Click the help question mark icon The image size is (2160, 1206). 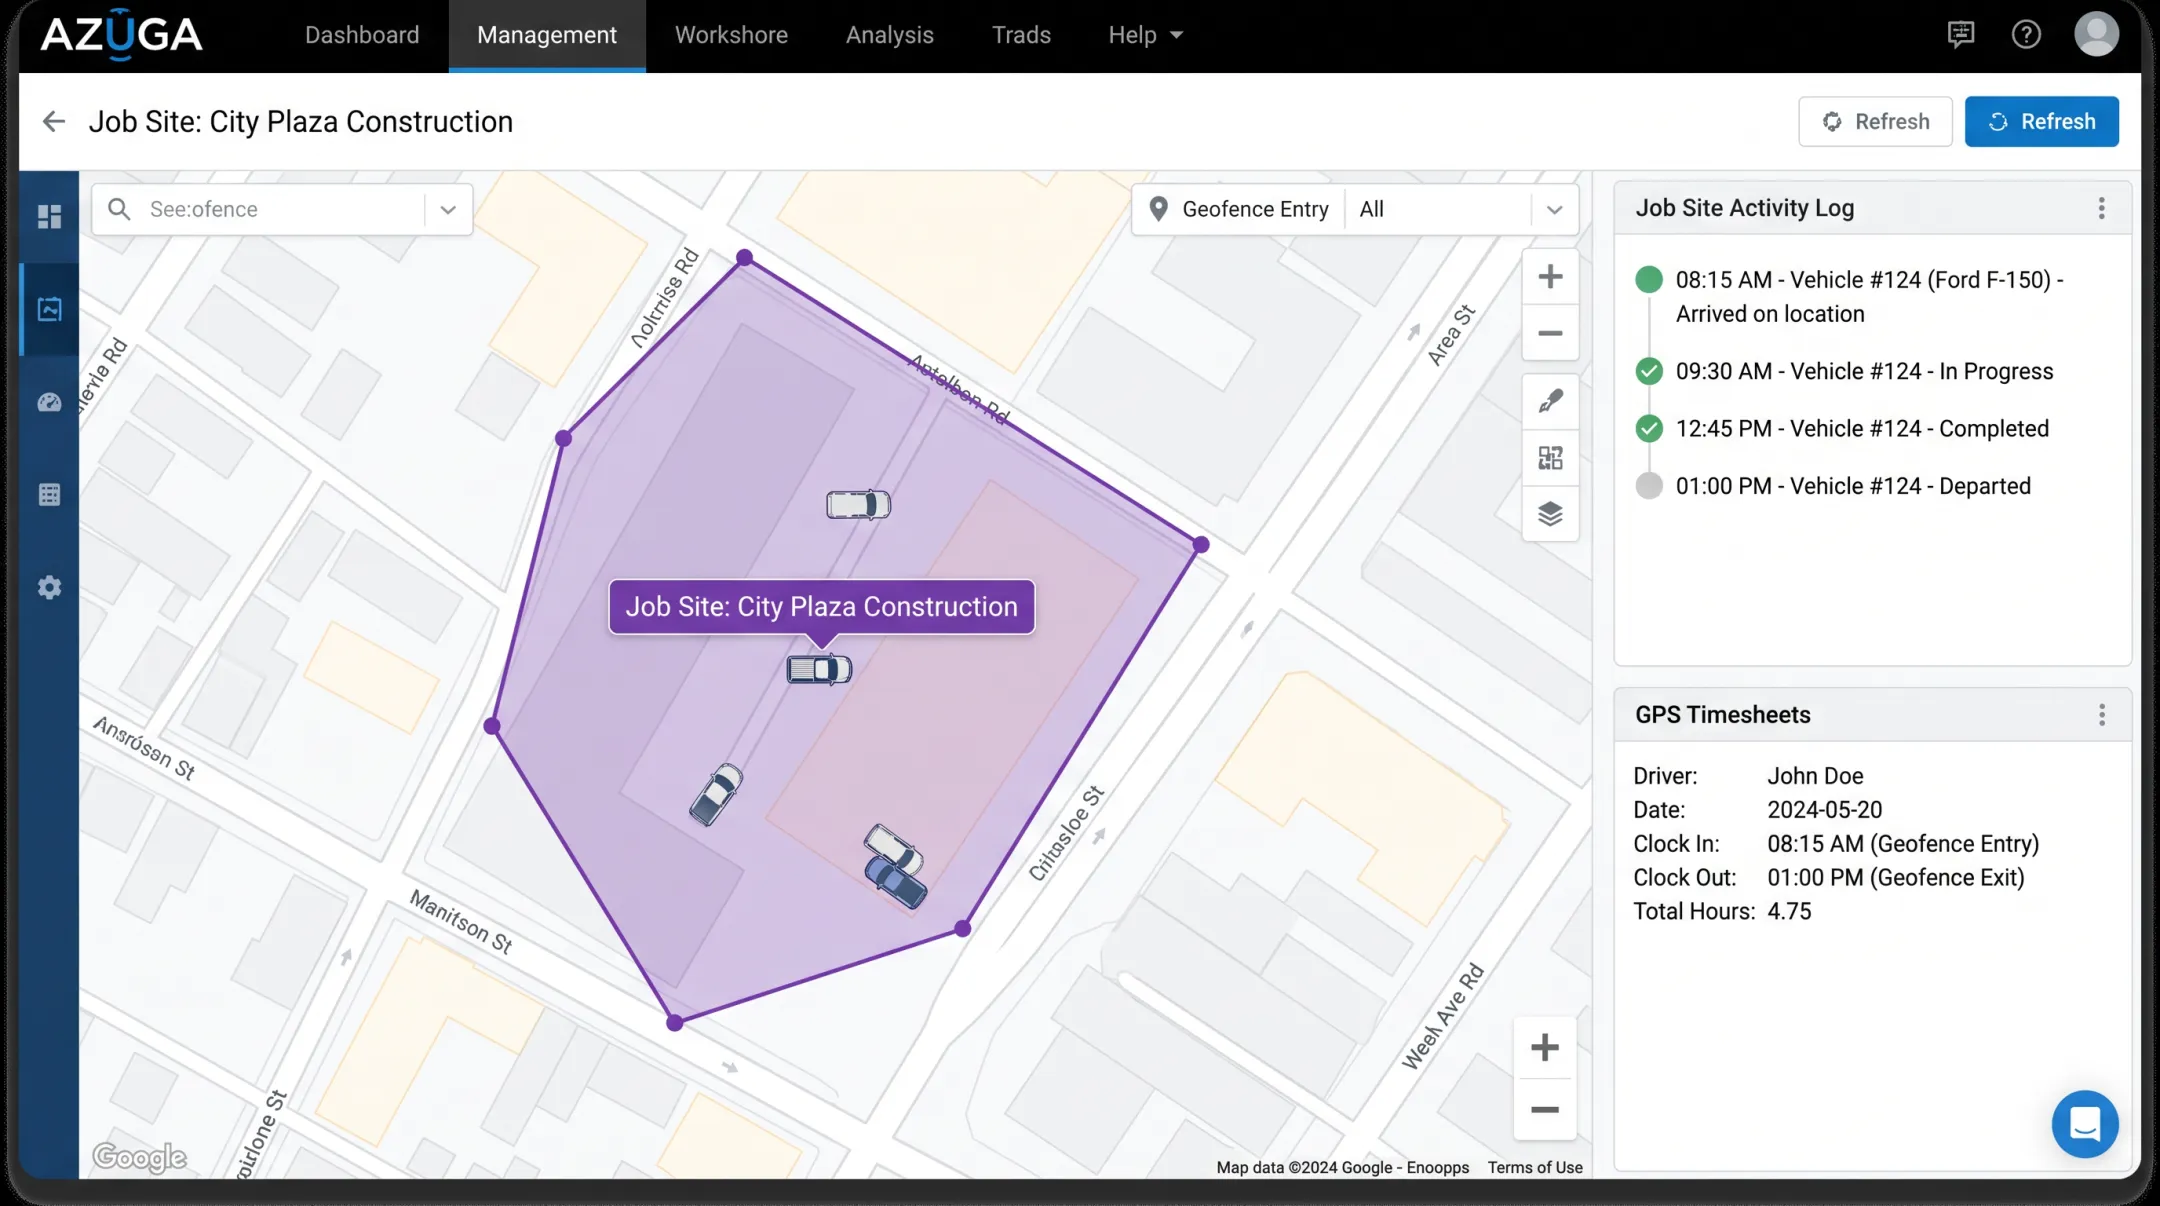(2026, 35)
